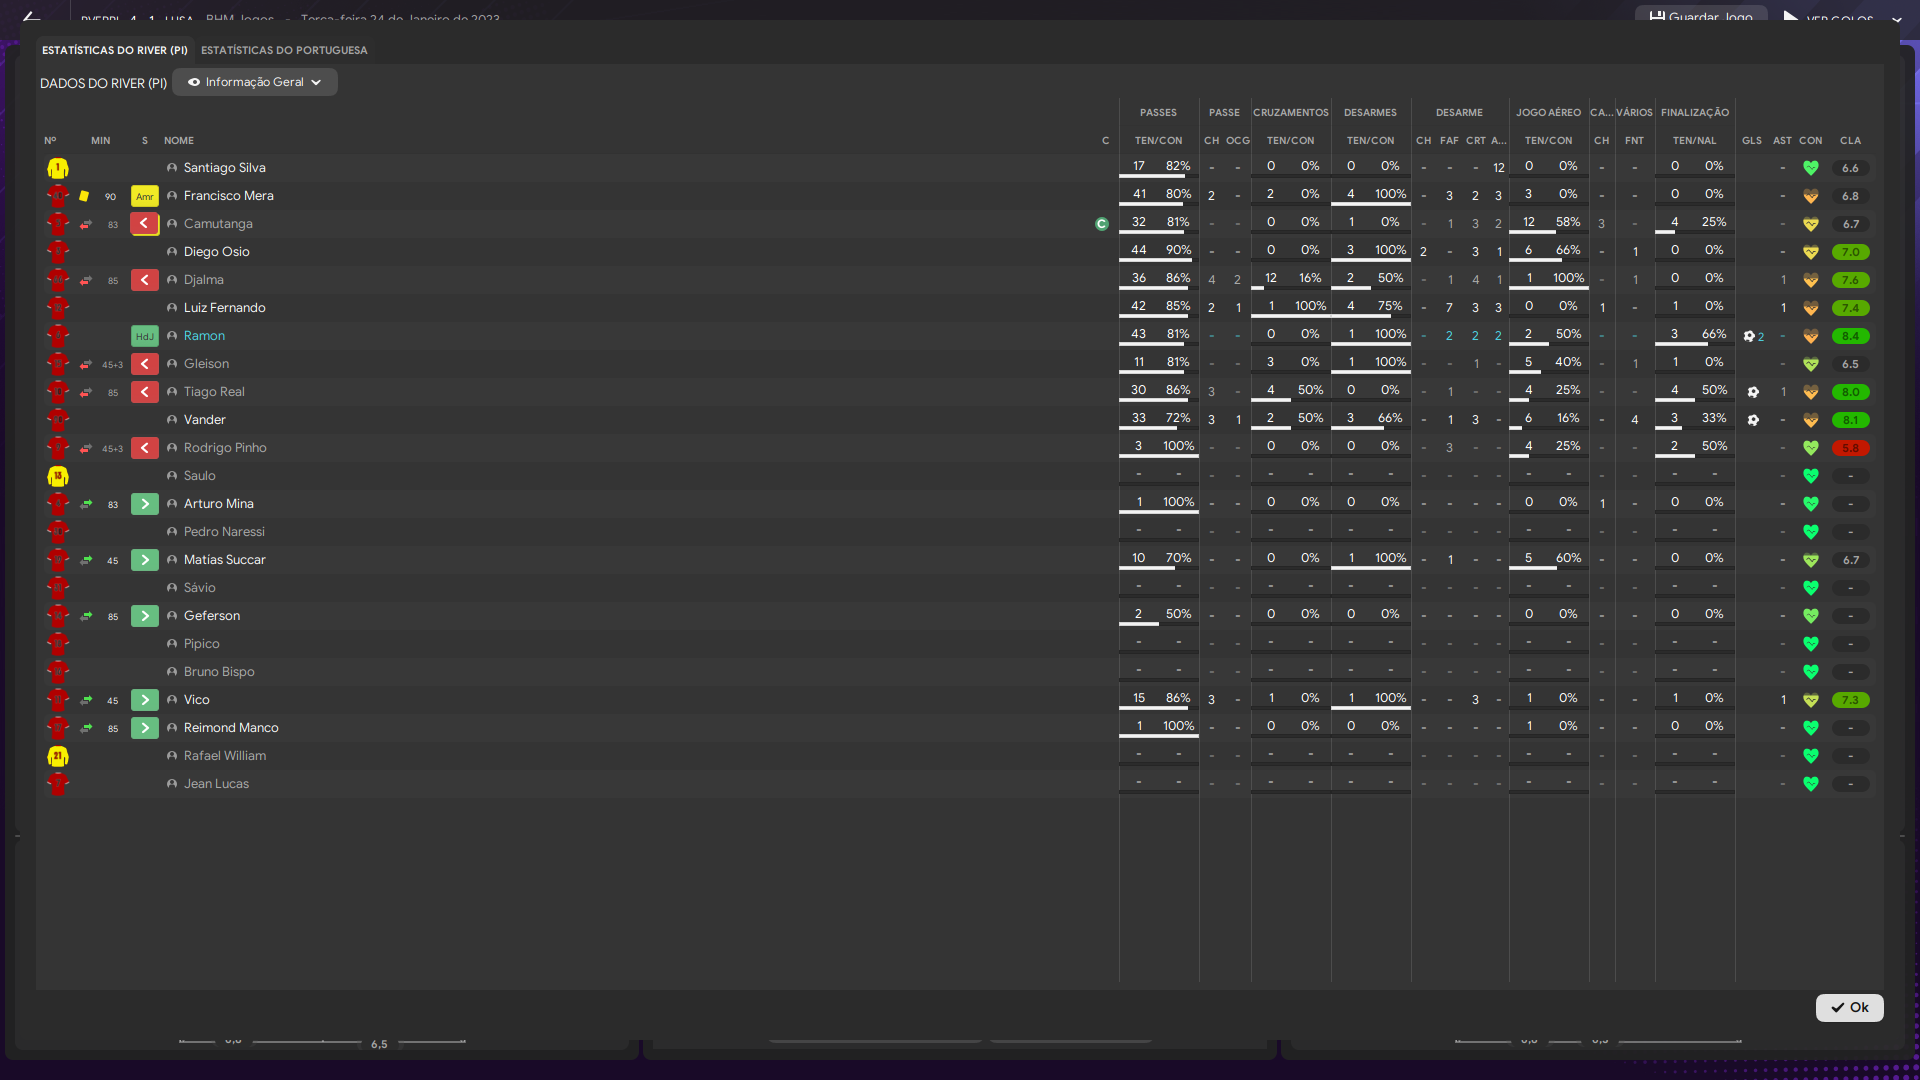Click the Guardar Jogo button
The width and height of the screenshot is (1920, 1080).
[1701, 16]
